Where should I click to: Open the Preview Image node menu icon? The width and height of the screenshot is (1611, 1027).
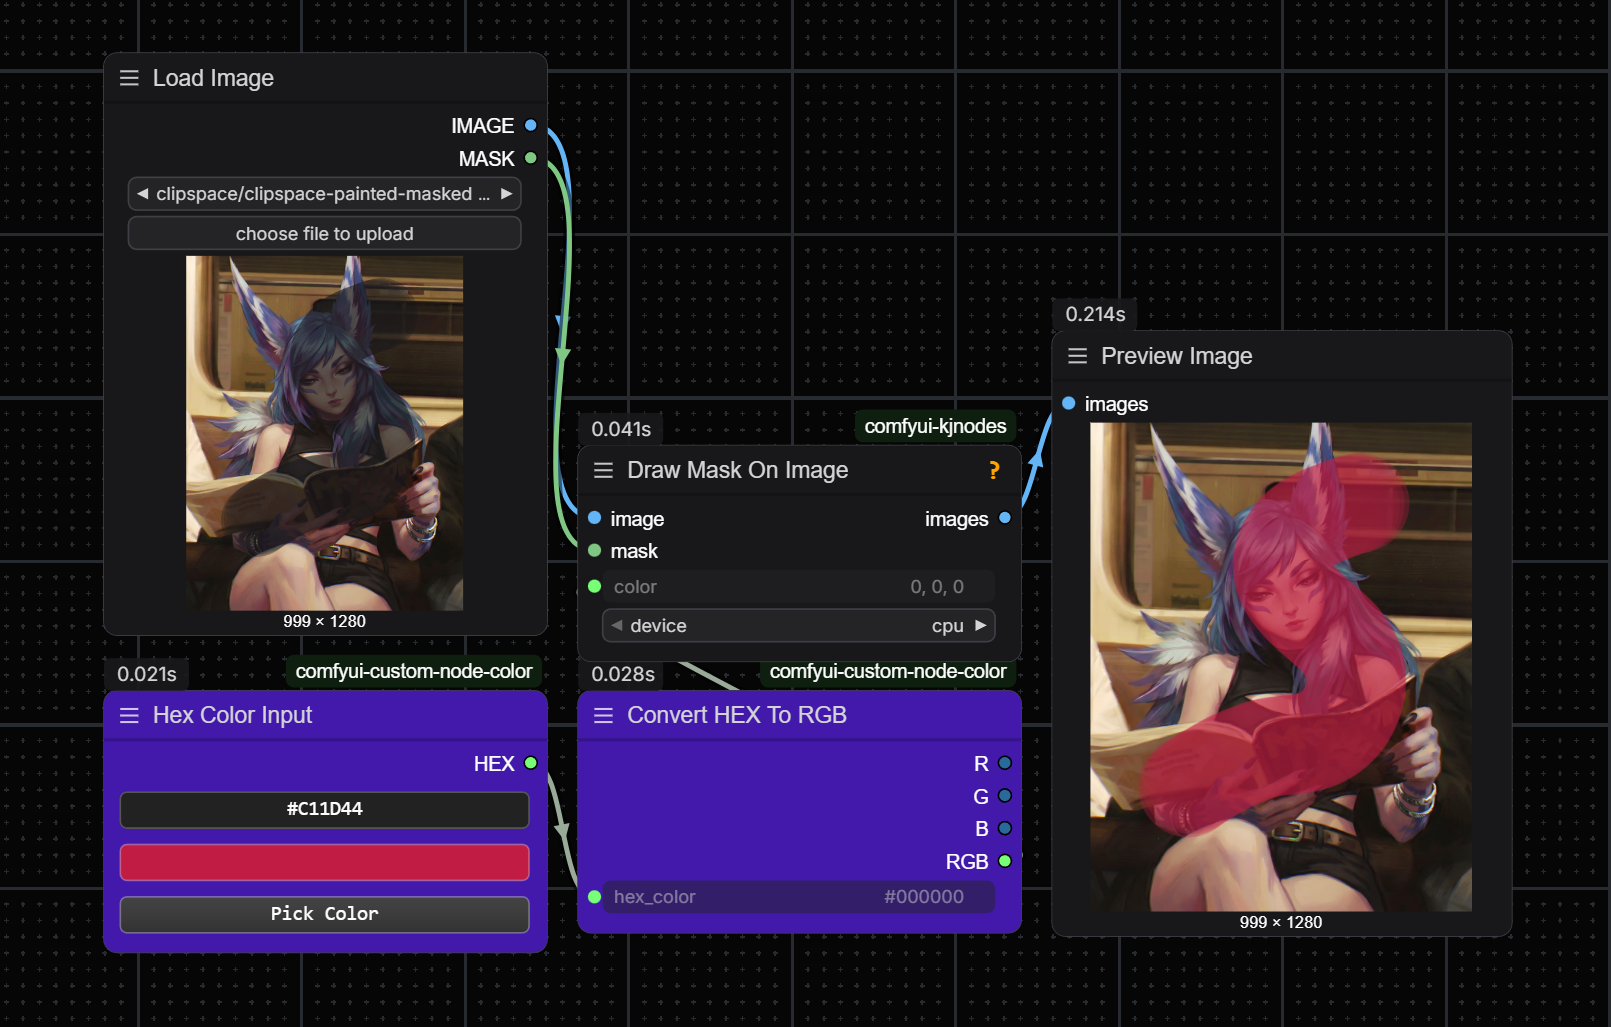coord(1077,356)
